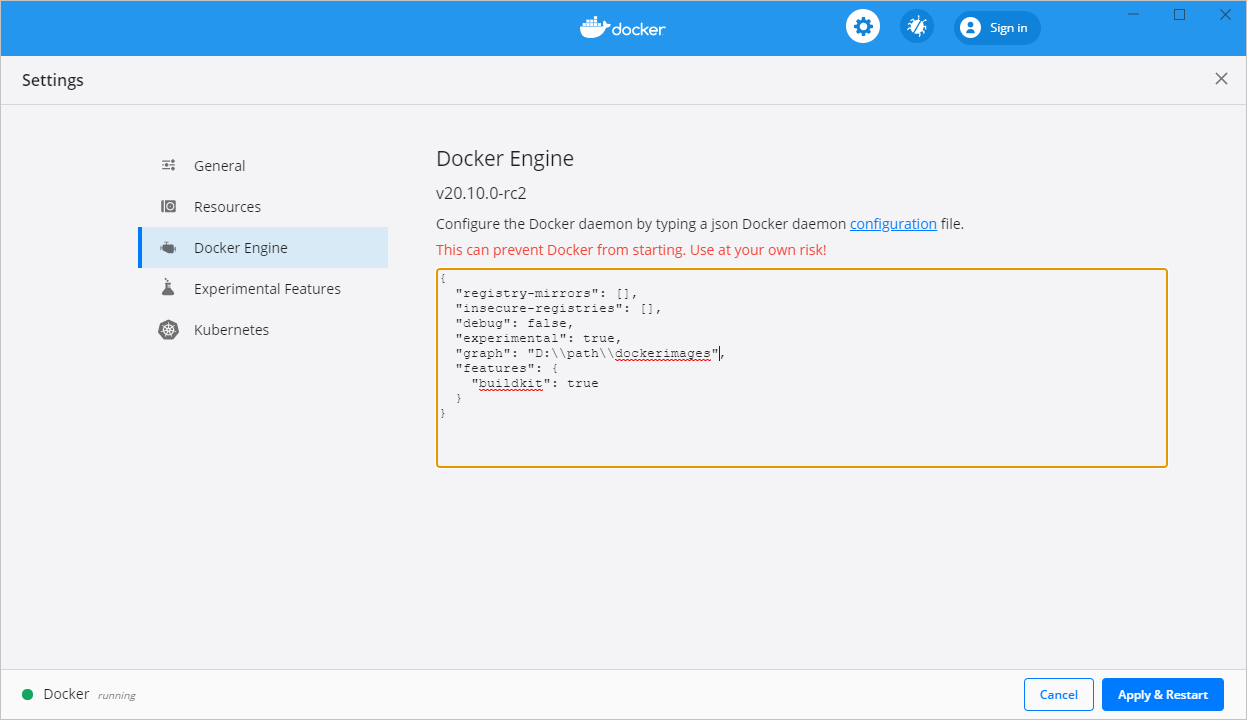
Task: Open the Resources settings section
Action: click(227, 206)
